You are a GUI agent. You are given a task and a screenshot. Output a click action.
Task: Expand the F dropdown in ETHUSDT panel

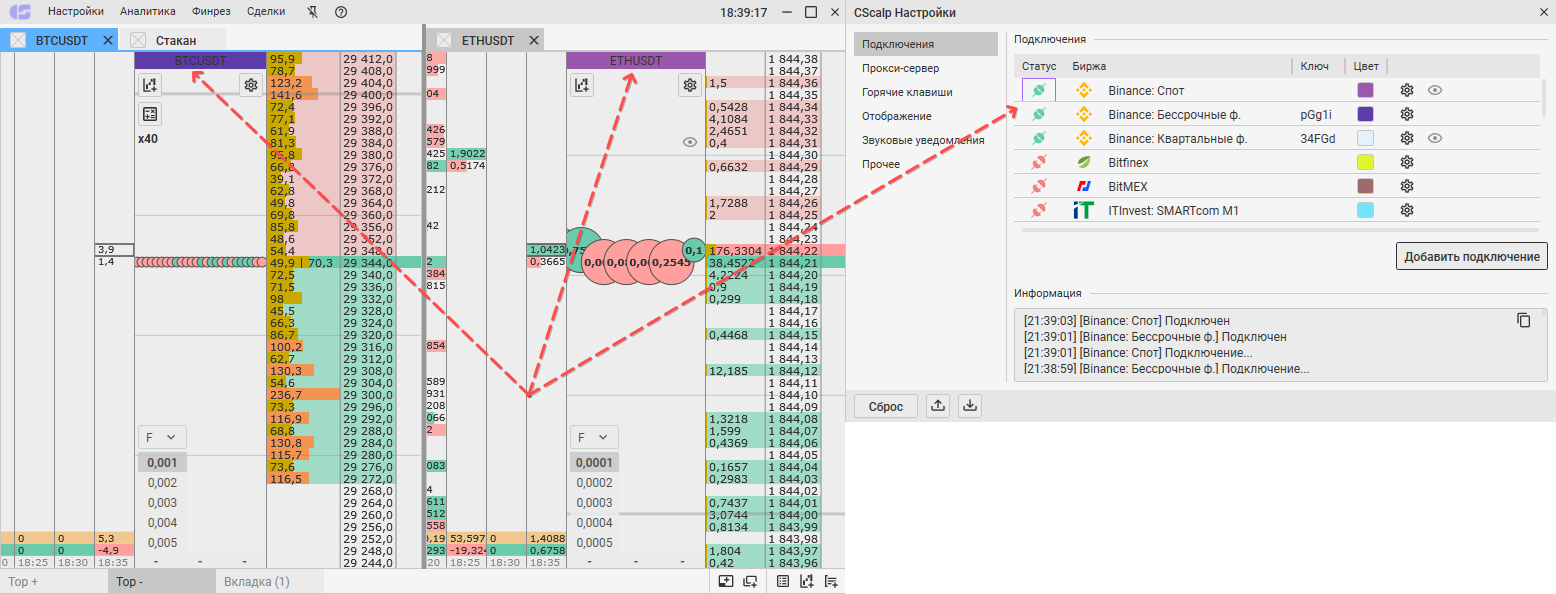(592, 437)
